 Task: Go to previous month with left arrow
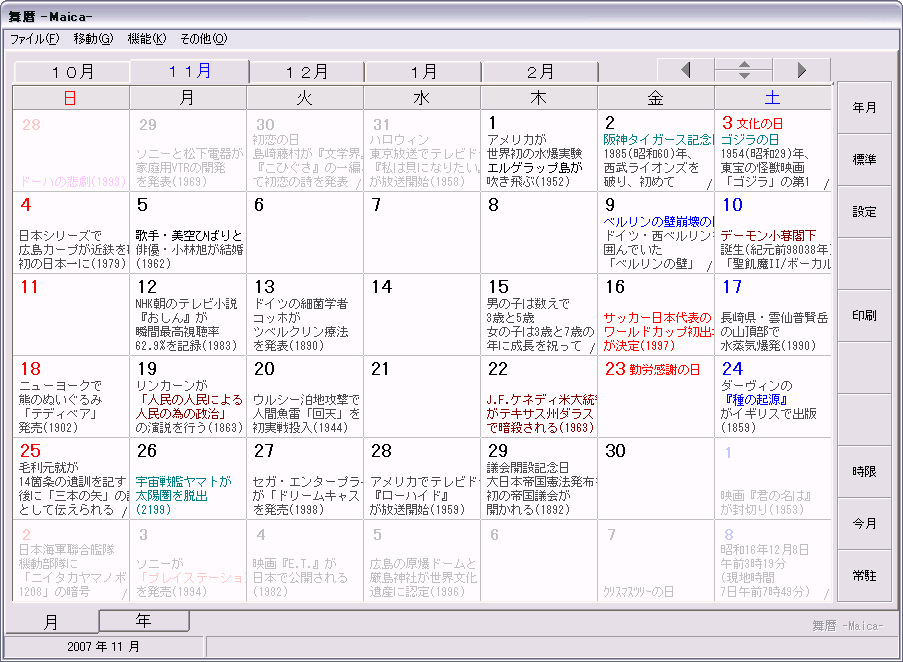click(685, 70)
